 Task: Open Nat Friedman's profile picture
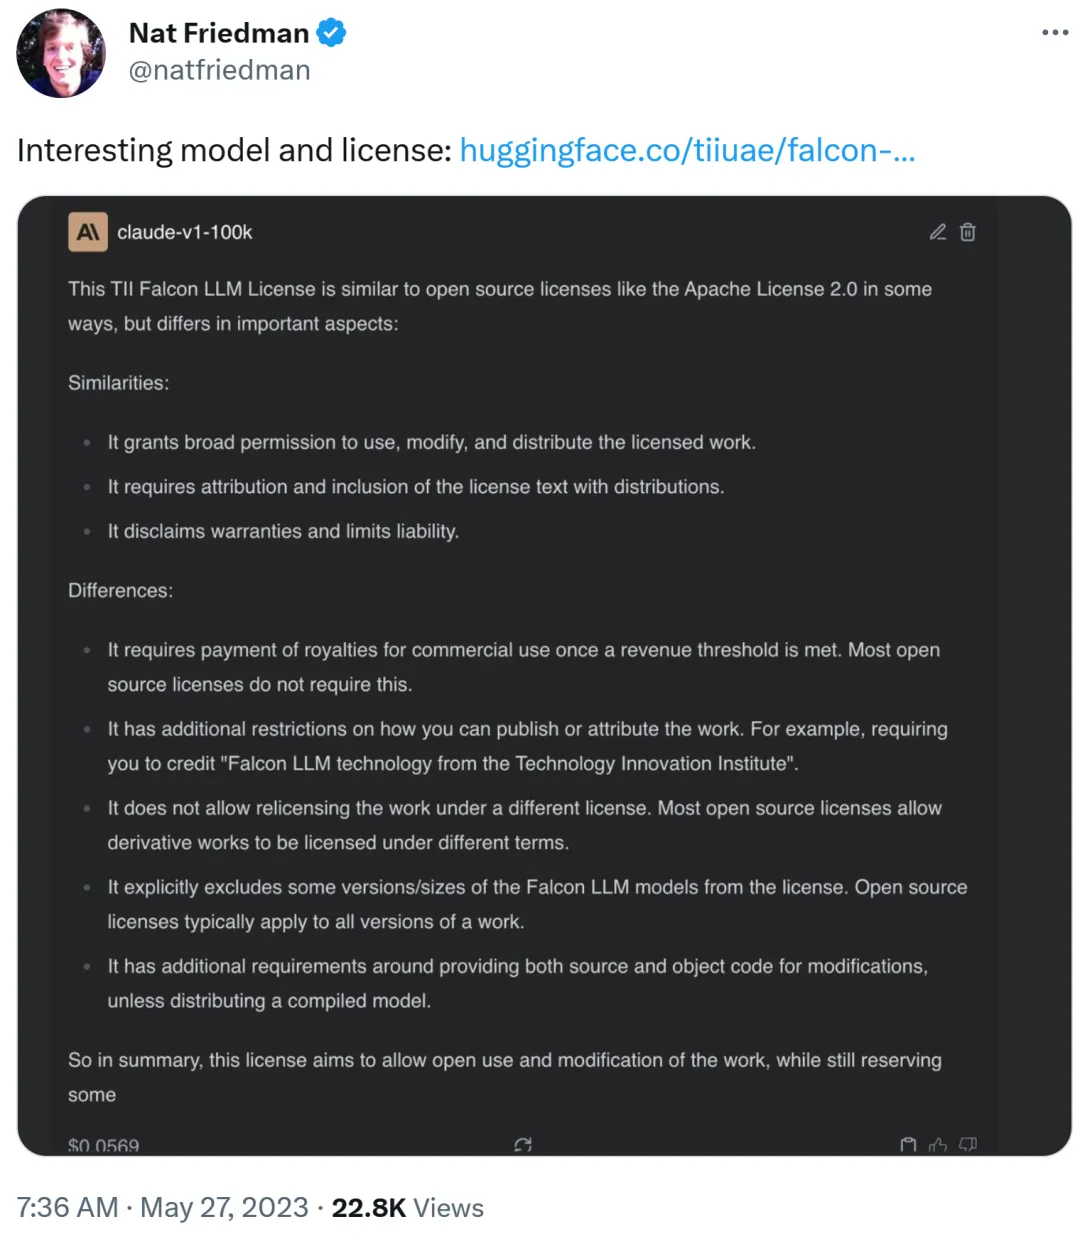point(61,53)
